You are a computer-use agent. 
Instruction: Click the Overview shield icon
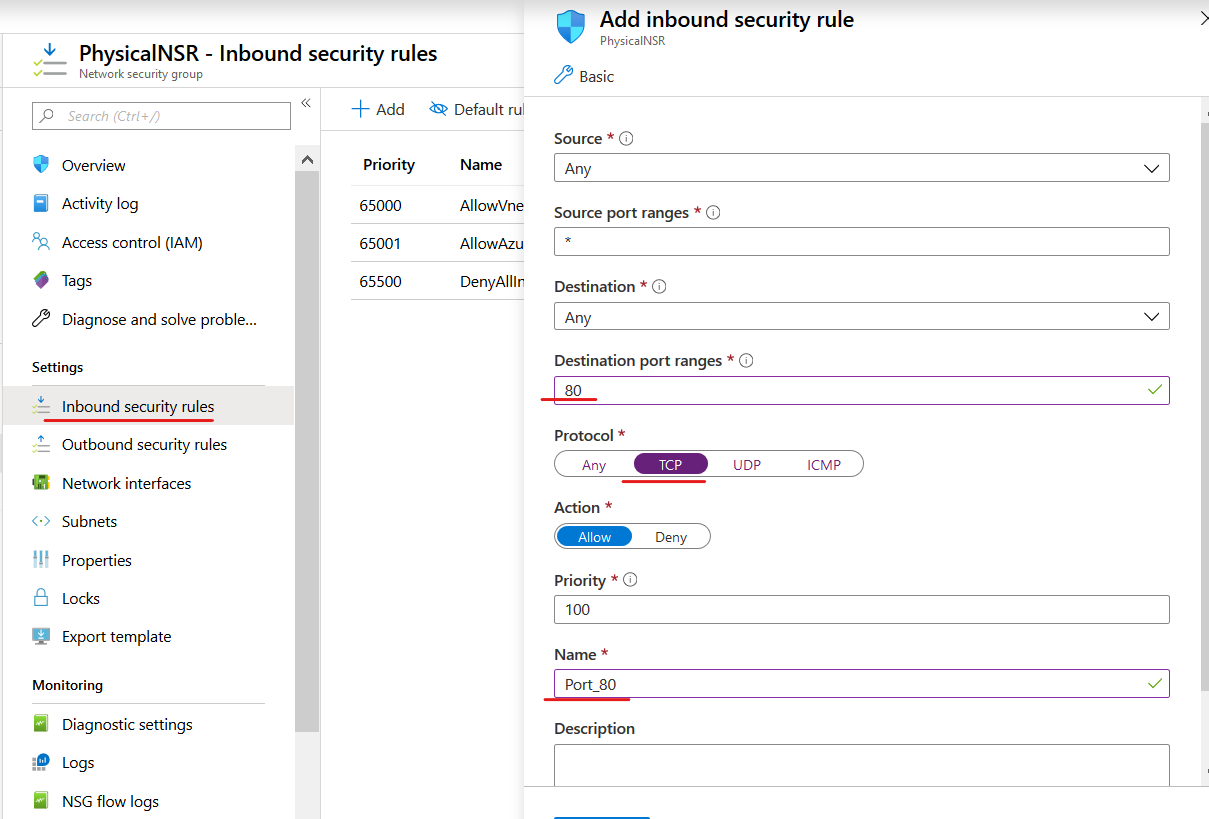[41, 165]
